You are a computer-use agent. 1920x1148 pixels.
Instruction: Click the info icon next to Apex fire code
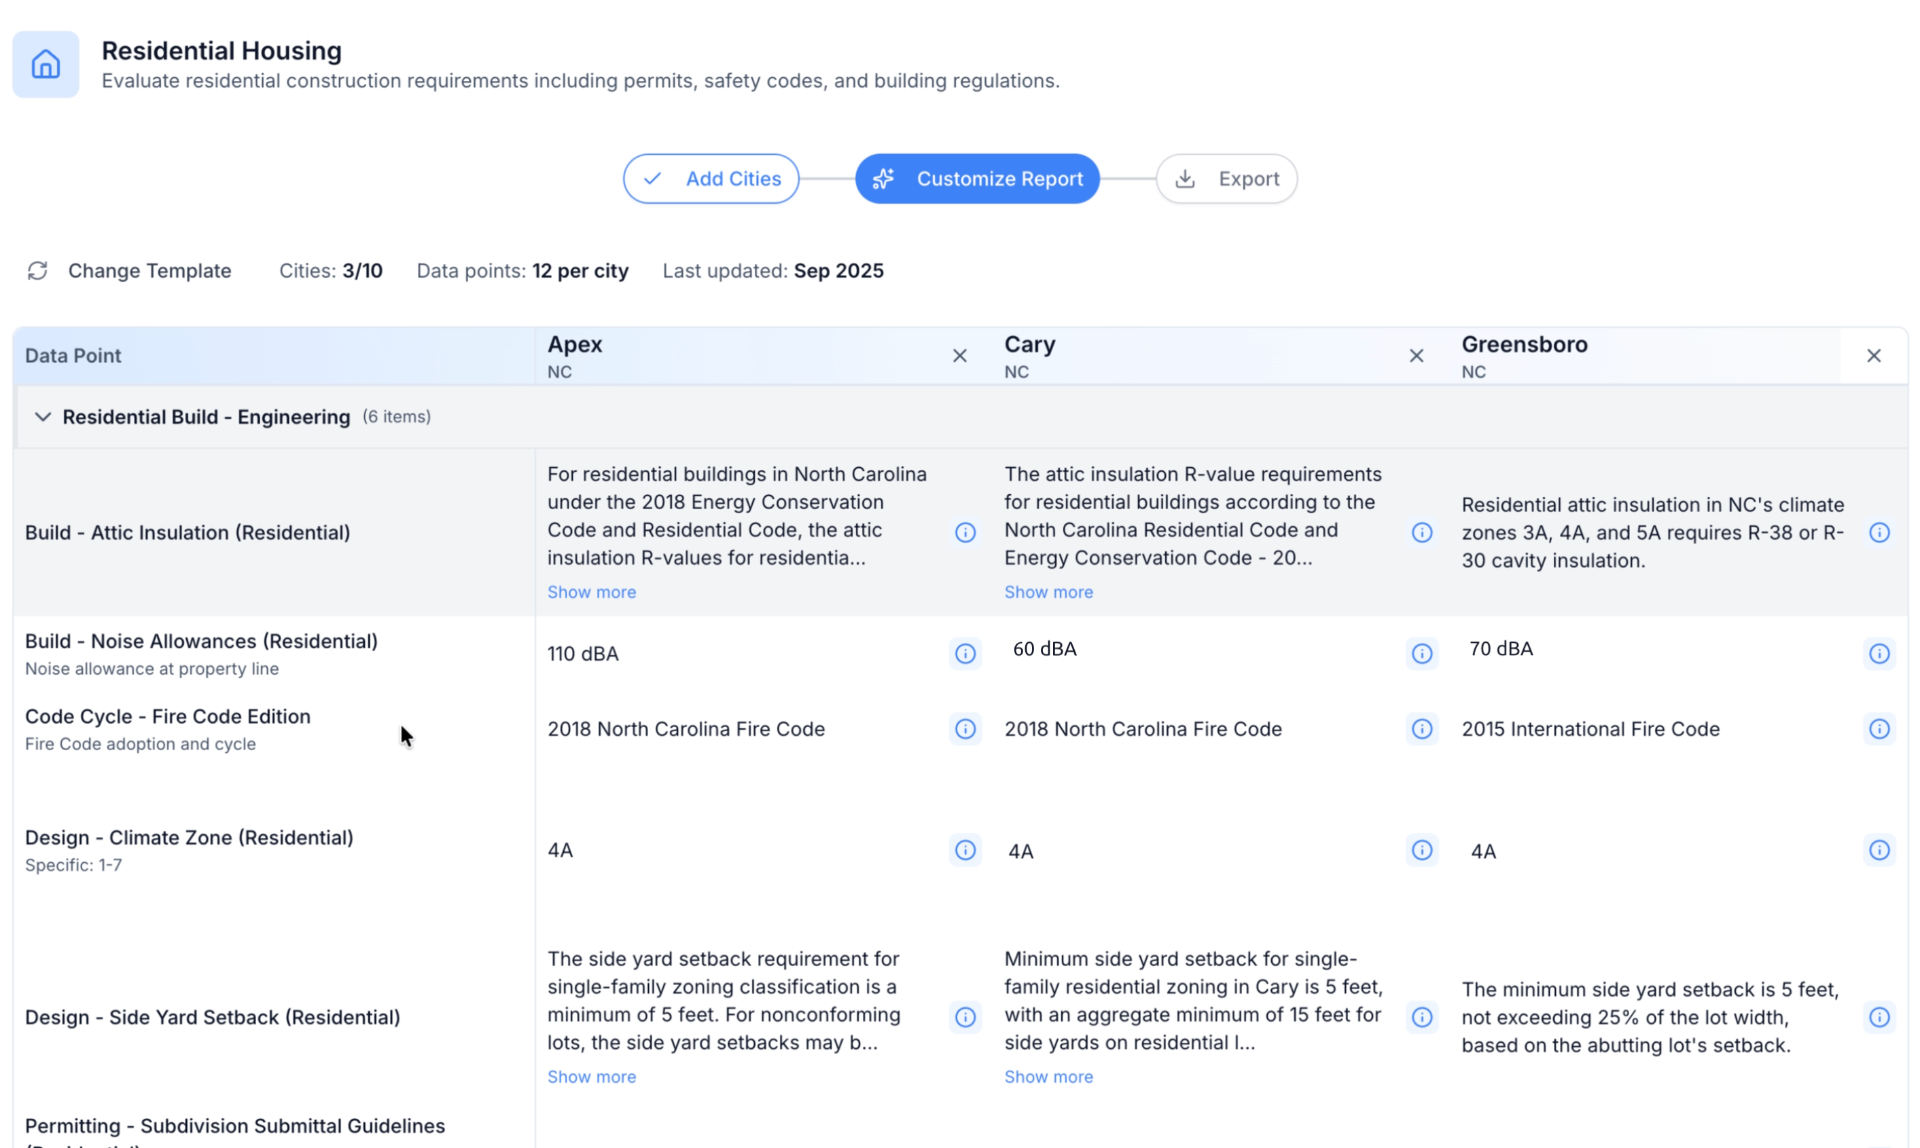click(x=965, y=729)
